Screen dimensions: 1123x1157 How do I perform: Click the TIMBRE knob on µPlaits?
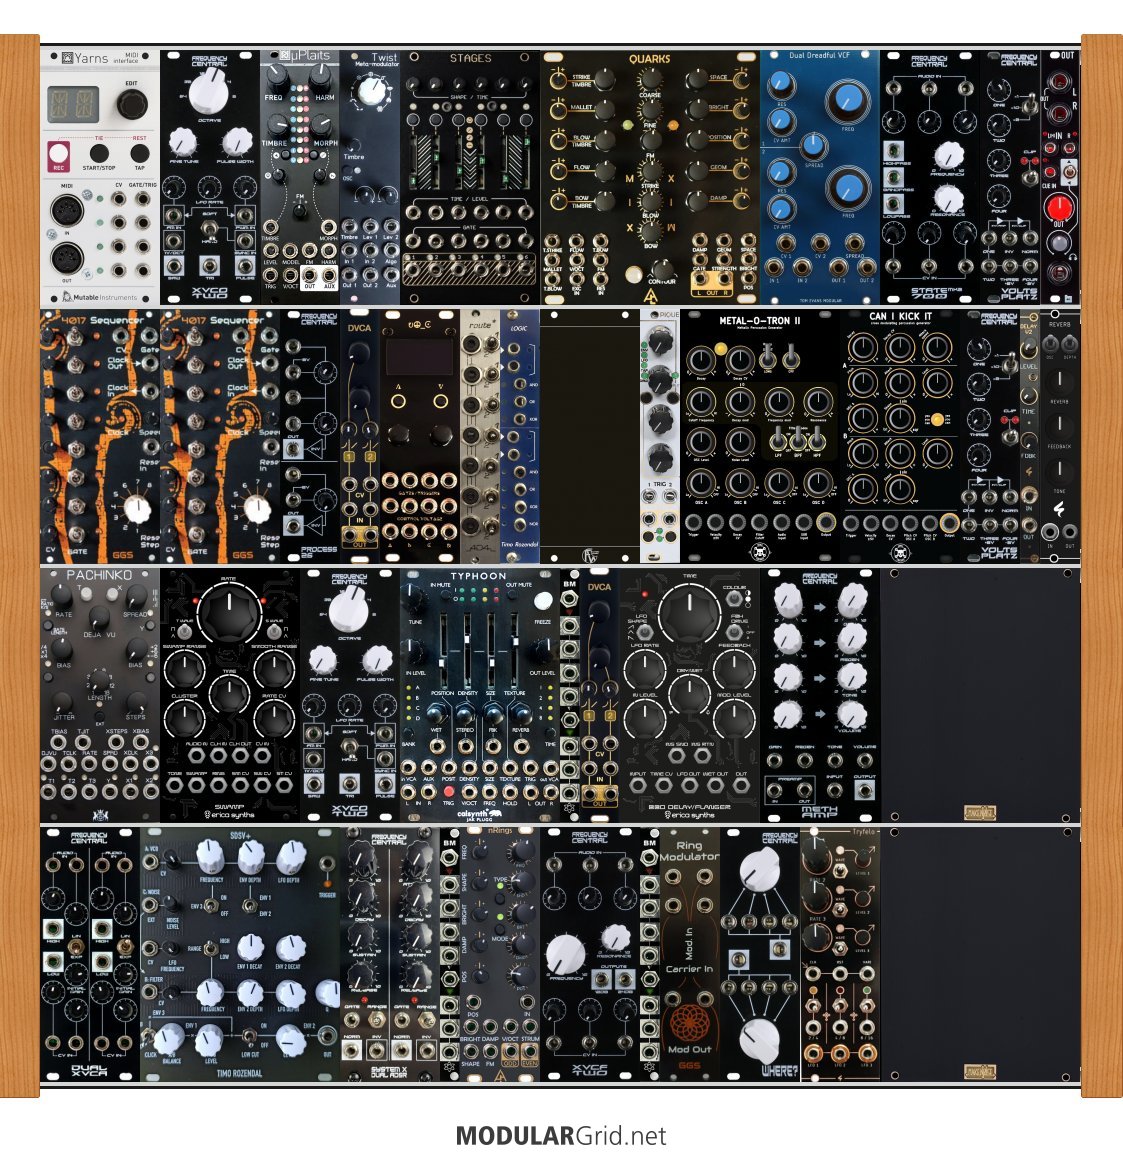[x=277, y=125]
